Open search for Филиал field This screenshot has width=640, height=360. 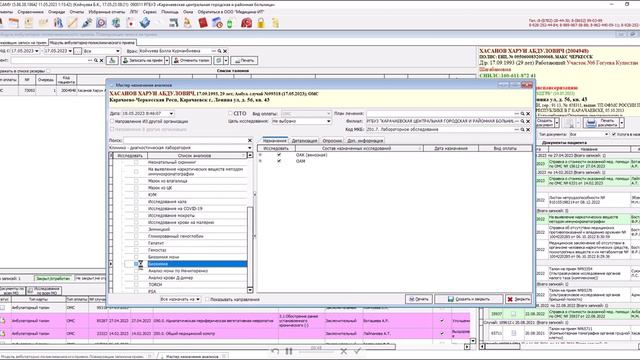coord(522,121)
